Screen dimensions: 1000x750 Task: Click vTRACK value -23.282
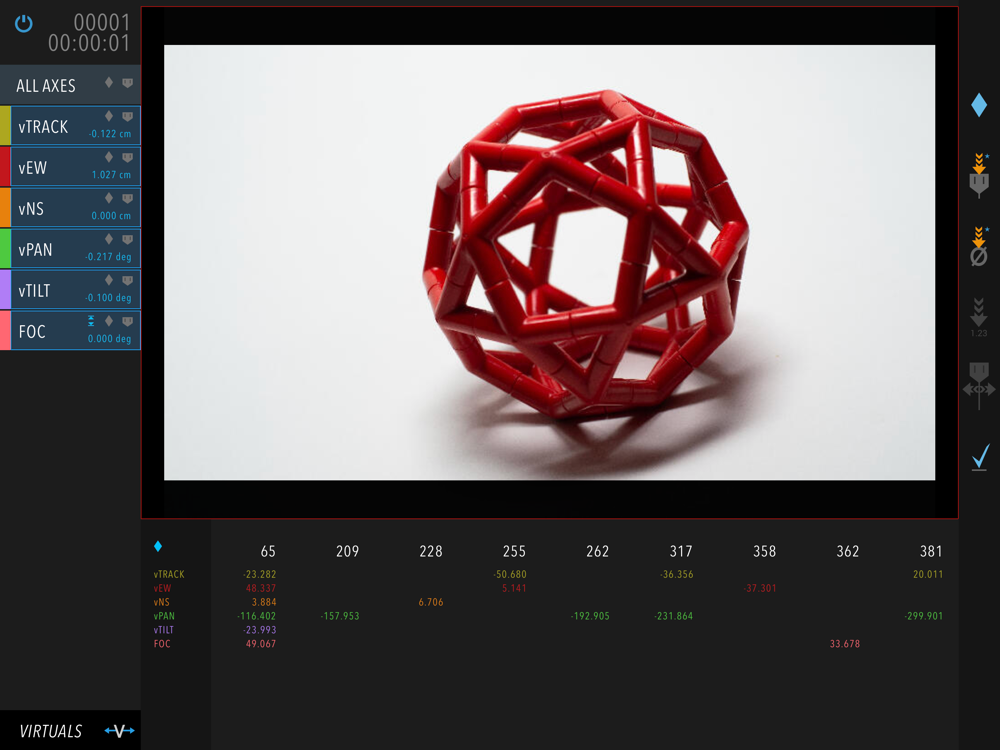[260, 574]
